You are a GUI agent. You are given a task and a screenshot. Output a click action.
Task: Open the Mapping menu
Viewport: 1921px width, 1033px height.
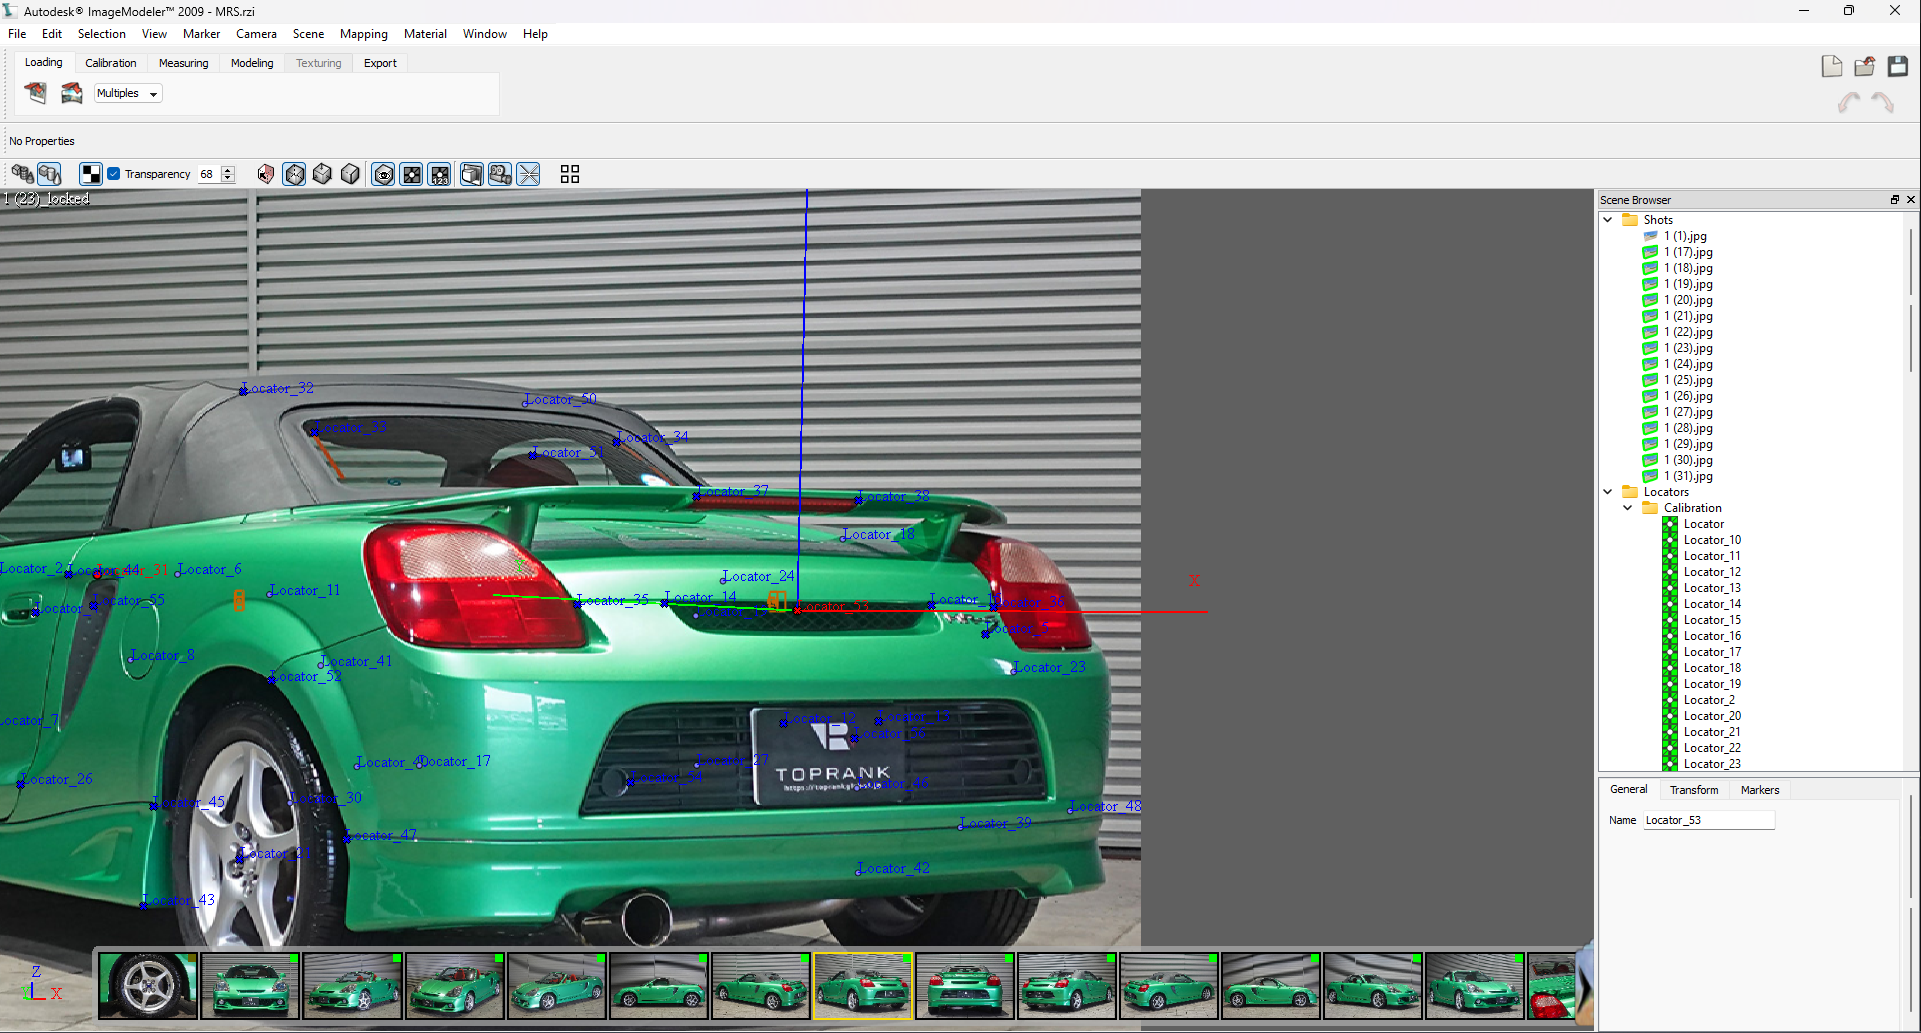click(364, 34)
